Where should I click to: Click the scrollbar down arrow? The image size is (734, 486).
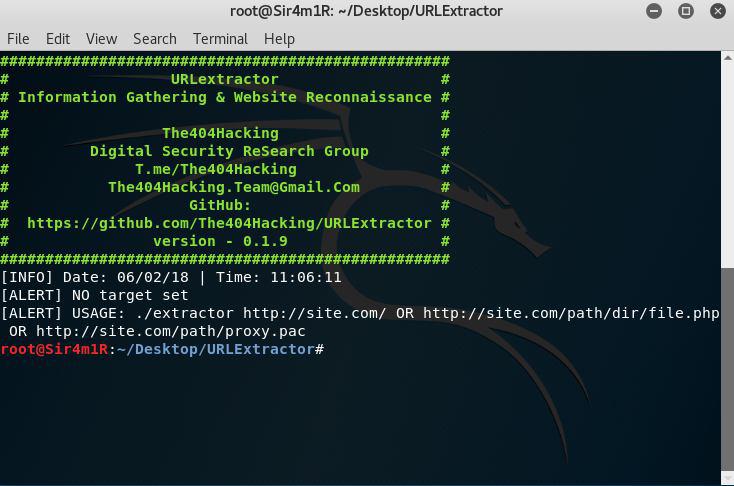[727, 478]
